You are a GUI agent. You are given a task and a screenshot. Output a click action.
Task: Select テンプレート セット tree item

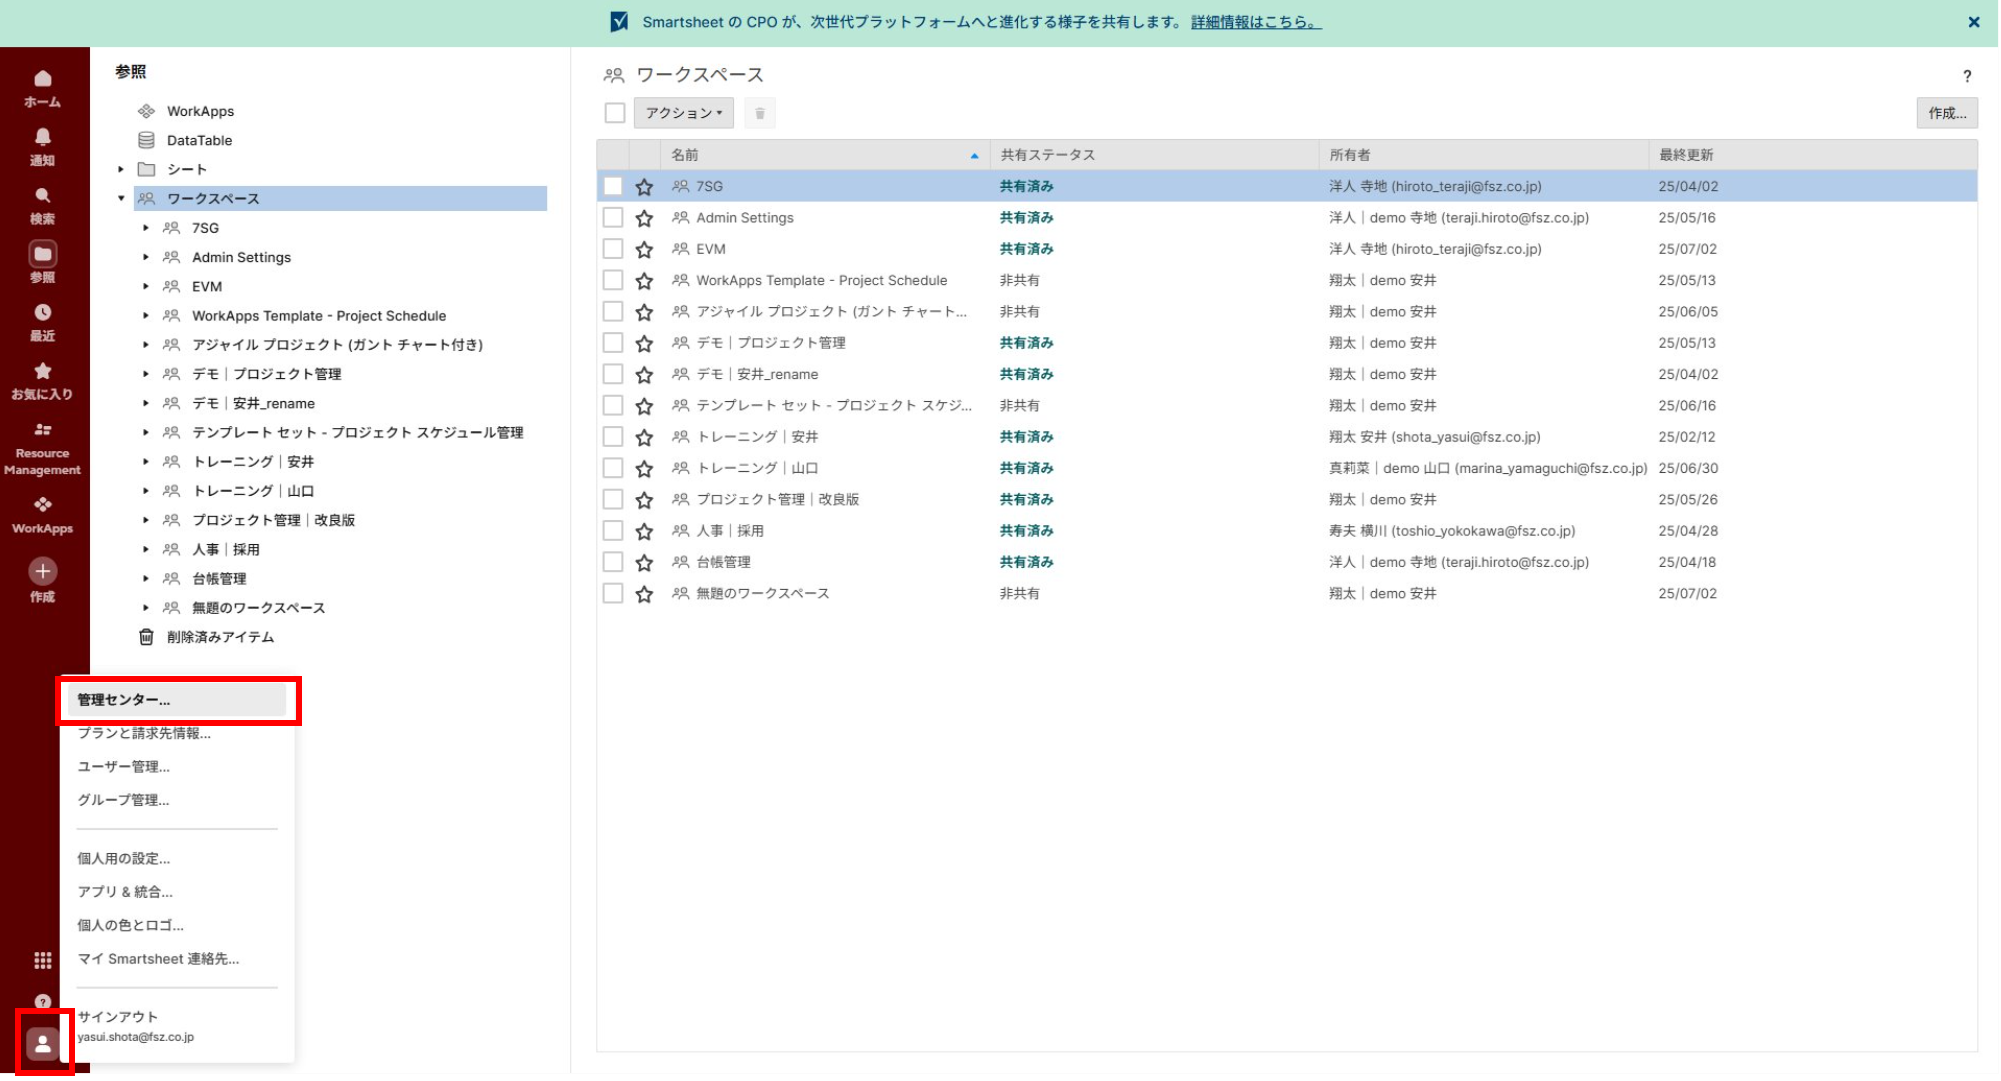click(x=357, y=433)
